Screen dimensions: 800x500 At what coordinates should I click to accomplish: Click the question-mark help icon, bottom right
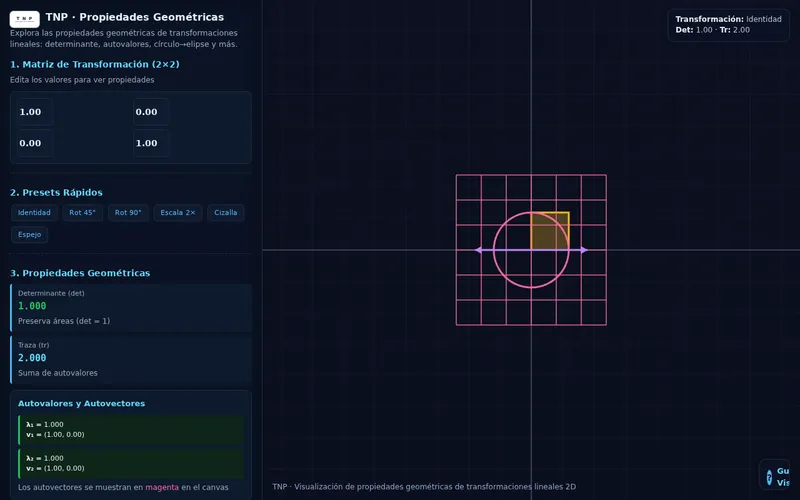click(769, 478)
